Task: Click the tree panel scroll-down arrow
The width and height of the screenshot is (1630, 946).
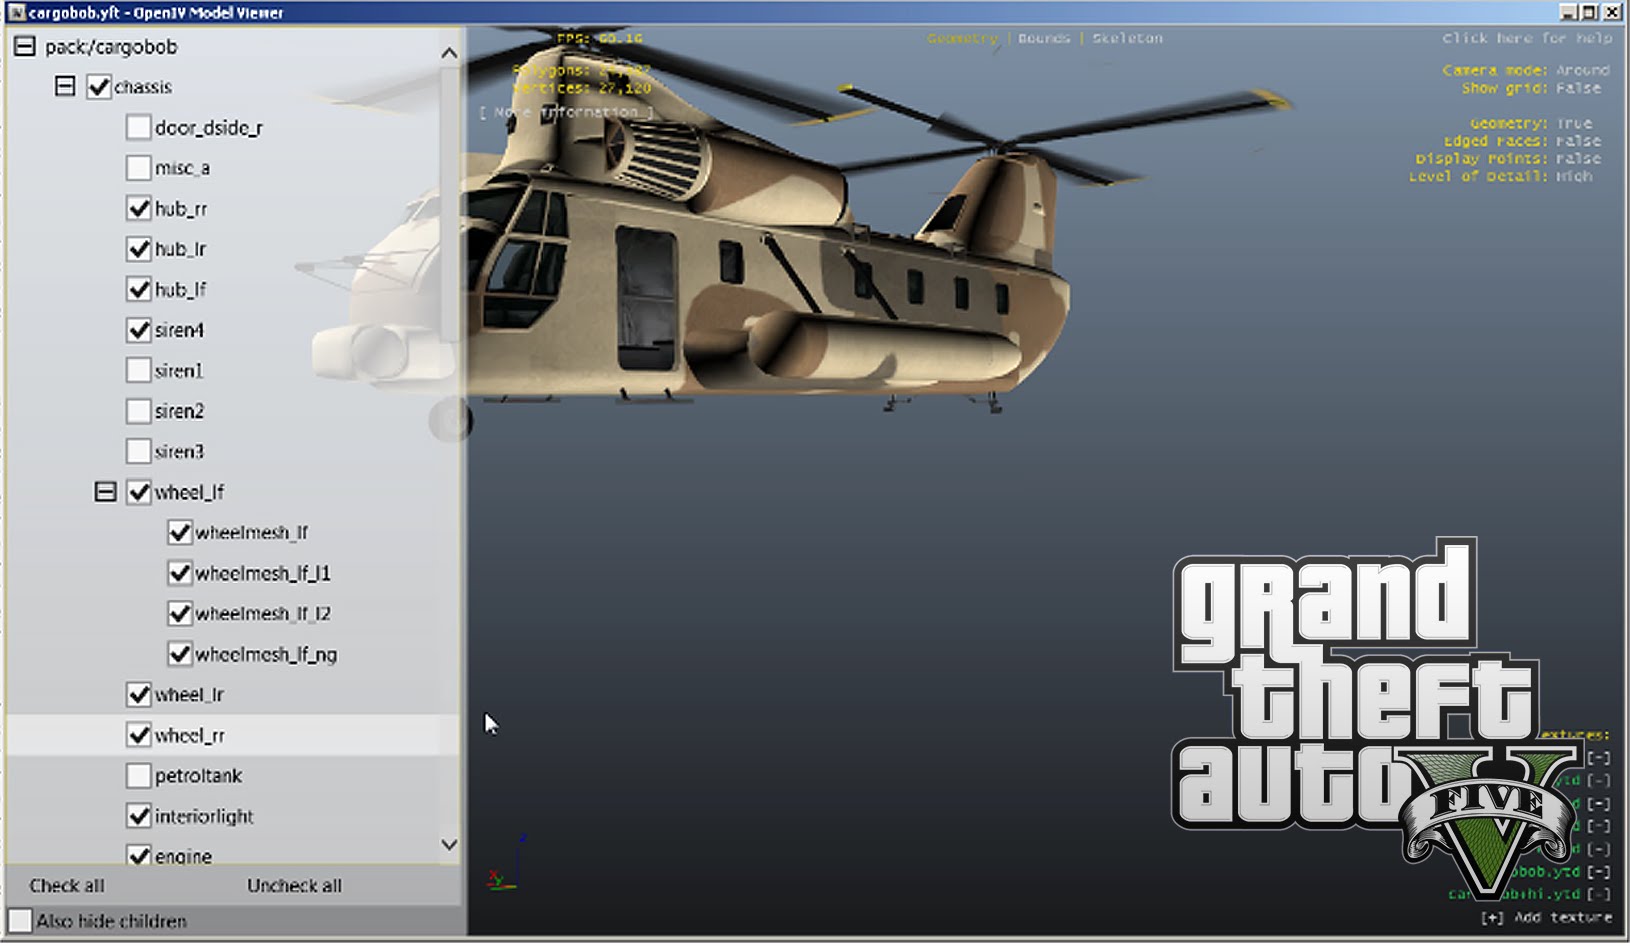Action: click(x=449, y=845)
